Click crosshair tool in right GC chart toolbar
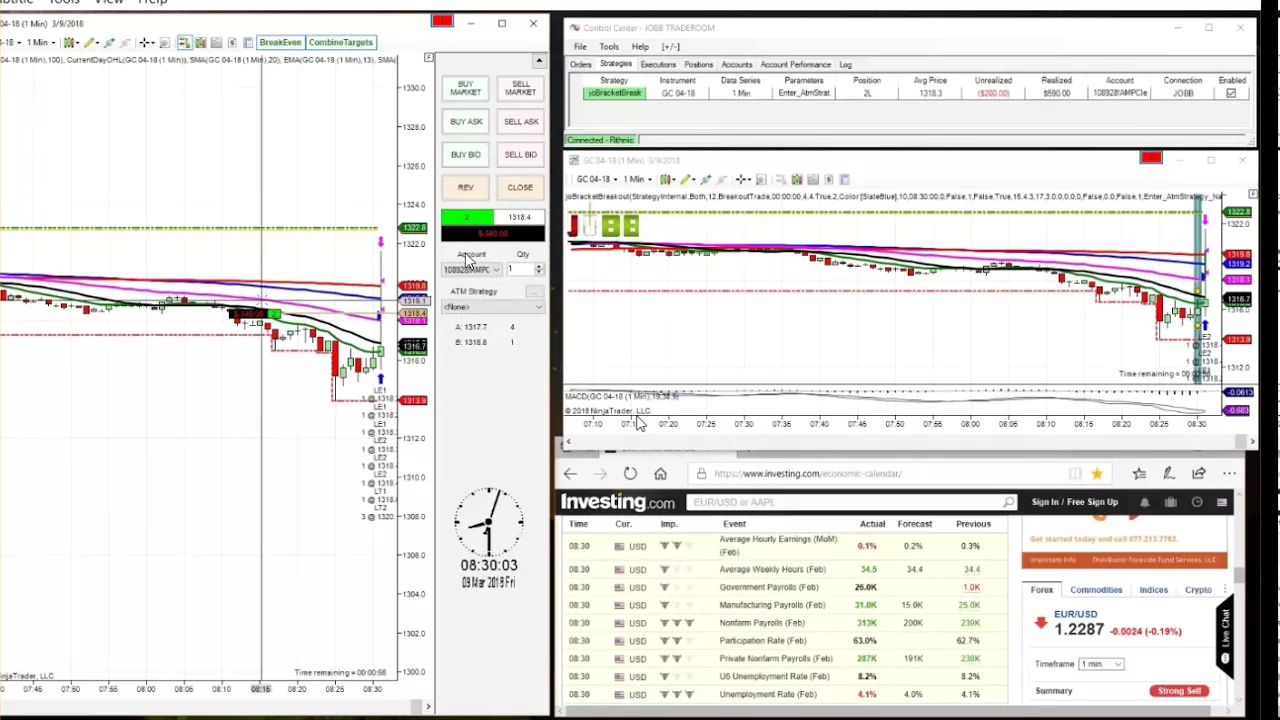 pyautogui.click(x=742, y=179)
